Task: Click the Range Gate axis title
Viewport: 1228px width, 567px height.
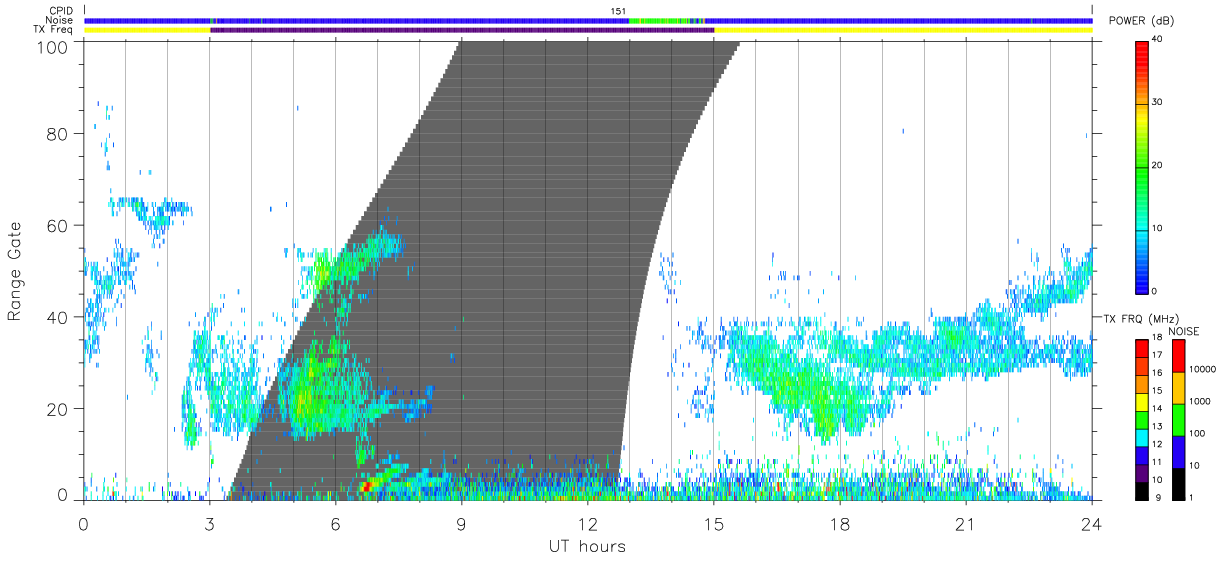Action: pyautogui.click(x=15, y=270)
